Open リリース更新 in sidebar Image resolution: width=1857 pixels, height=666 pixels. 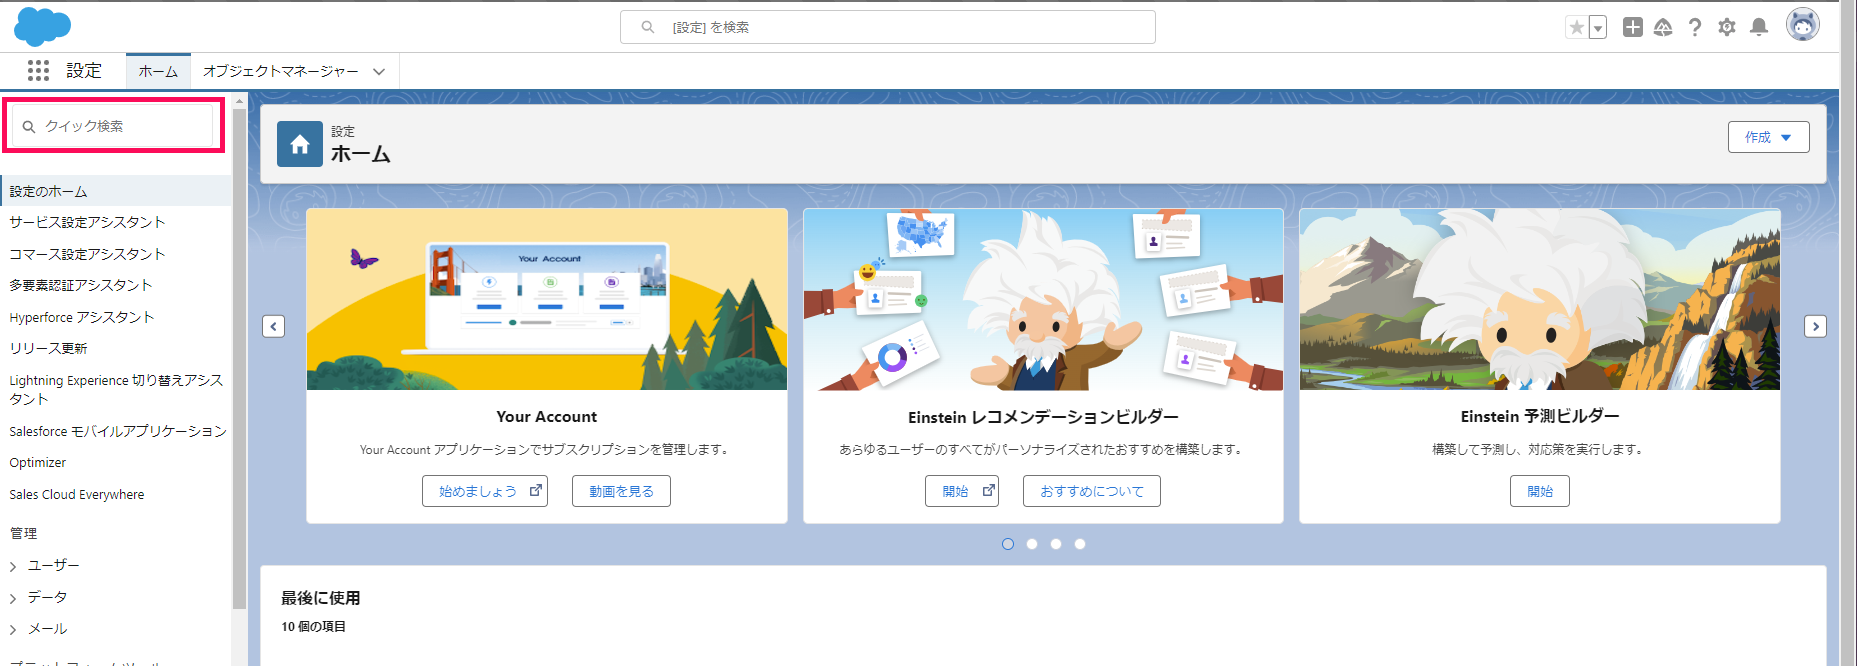click(x=48, y=348)
